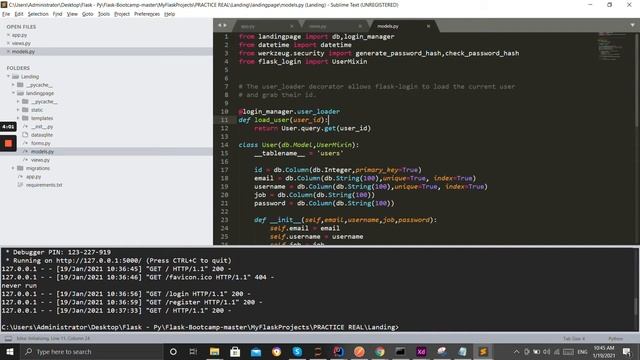Open the Preferences menu
The image size is (640, 360).
[147, 14]
